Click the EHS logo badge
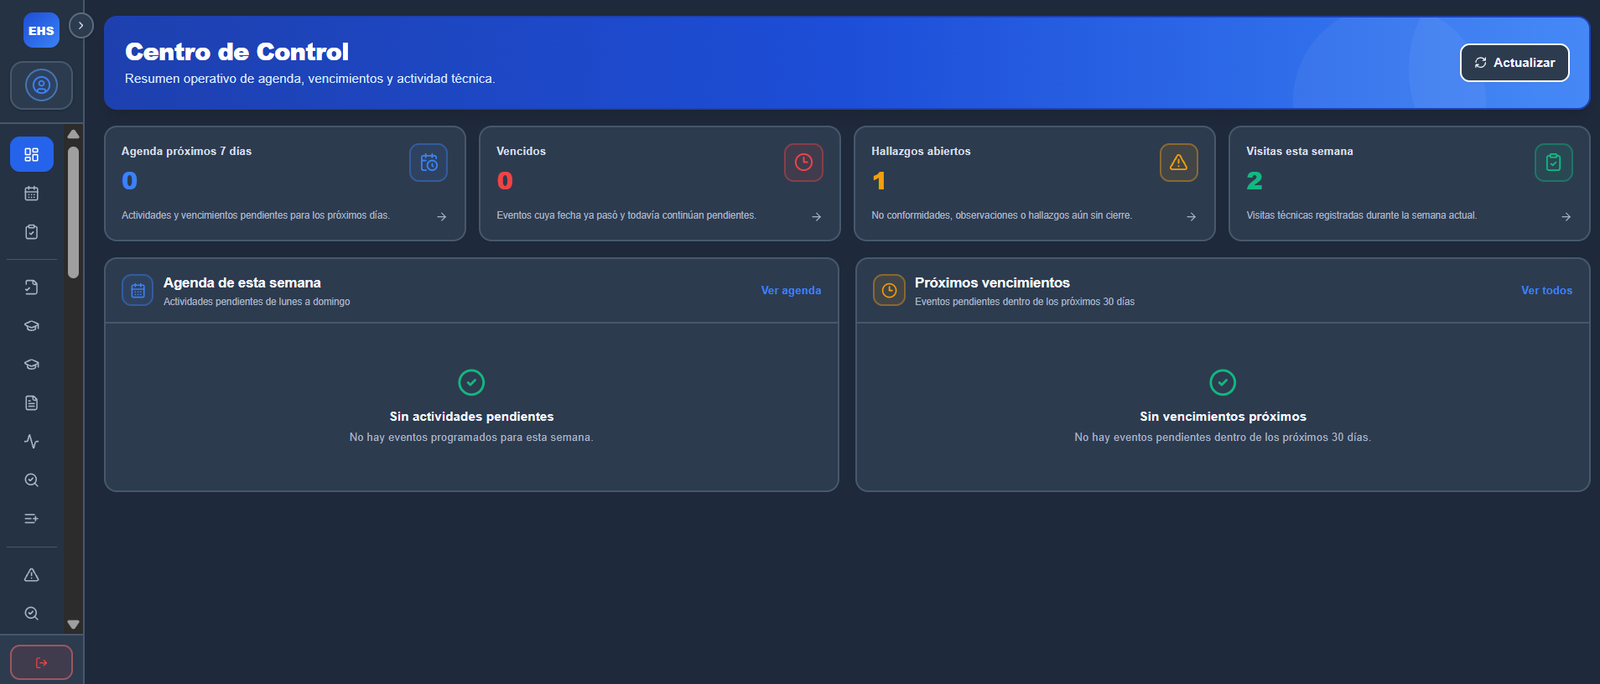 pyautogui.click(x=41, y=30)
